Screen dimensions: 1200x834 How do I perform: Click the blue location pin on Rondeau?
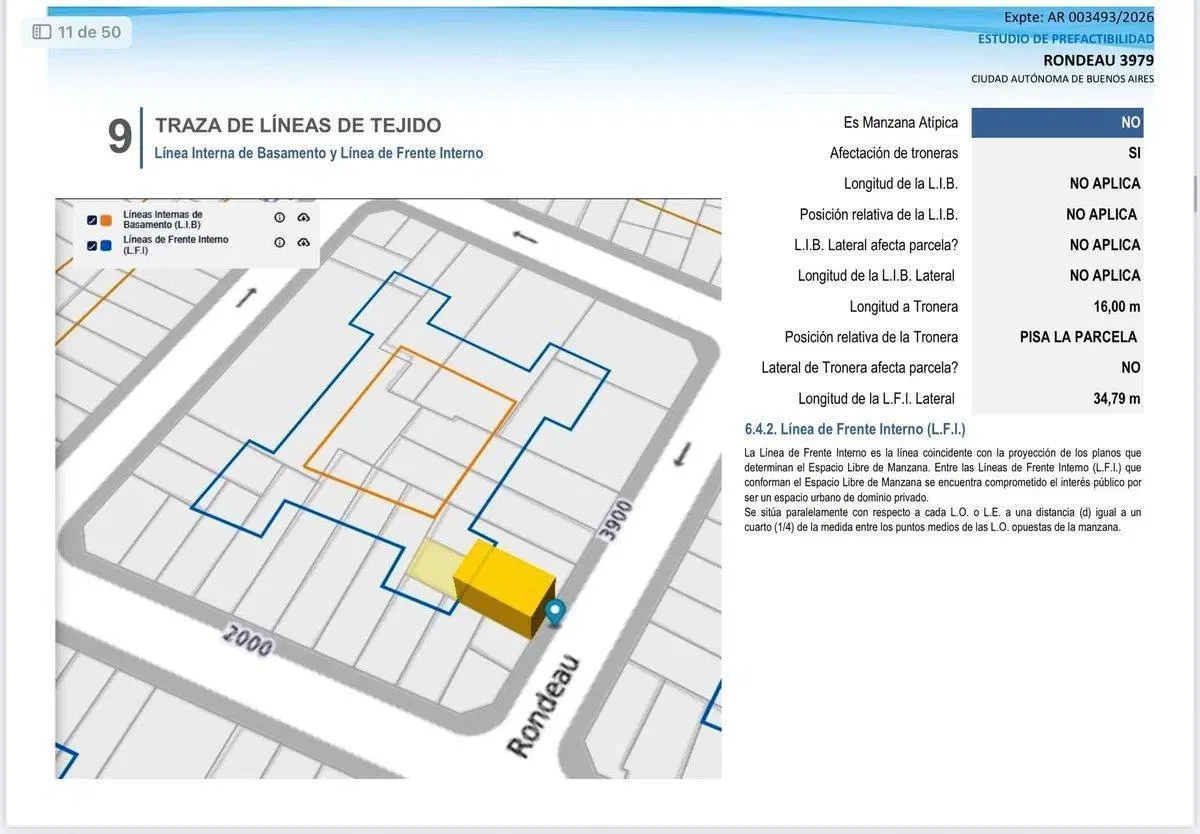tap(554, 611)
